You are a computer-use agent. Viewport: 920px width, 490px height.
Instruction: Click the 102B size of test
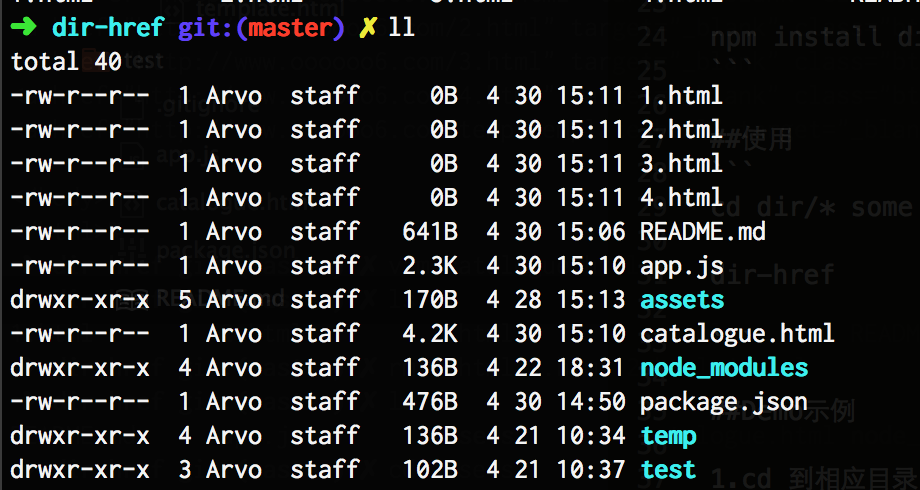pos(430,469)
